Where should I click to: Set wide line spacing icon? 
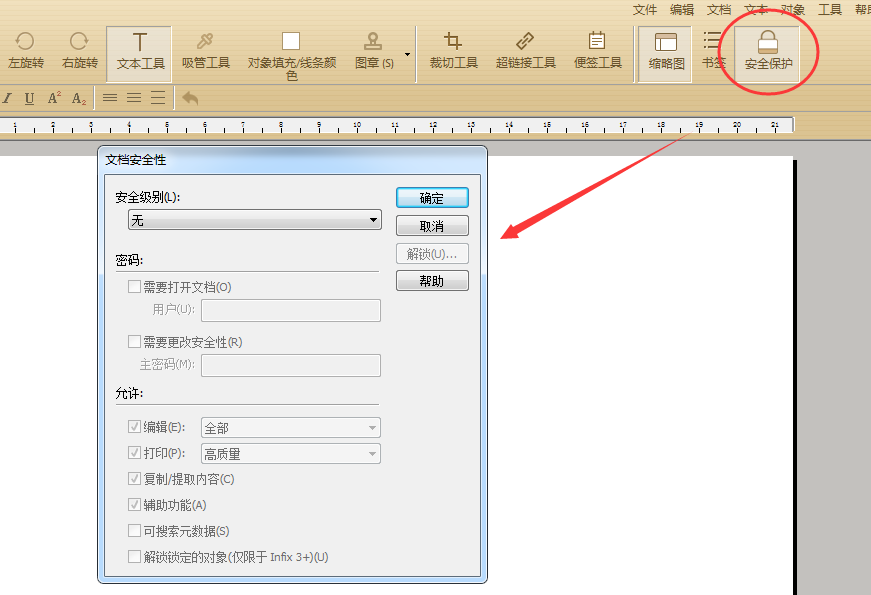point(158,98)
